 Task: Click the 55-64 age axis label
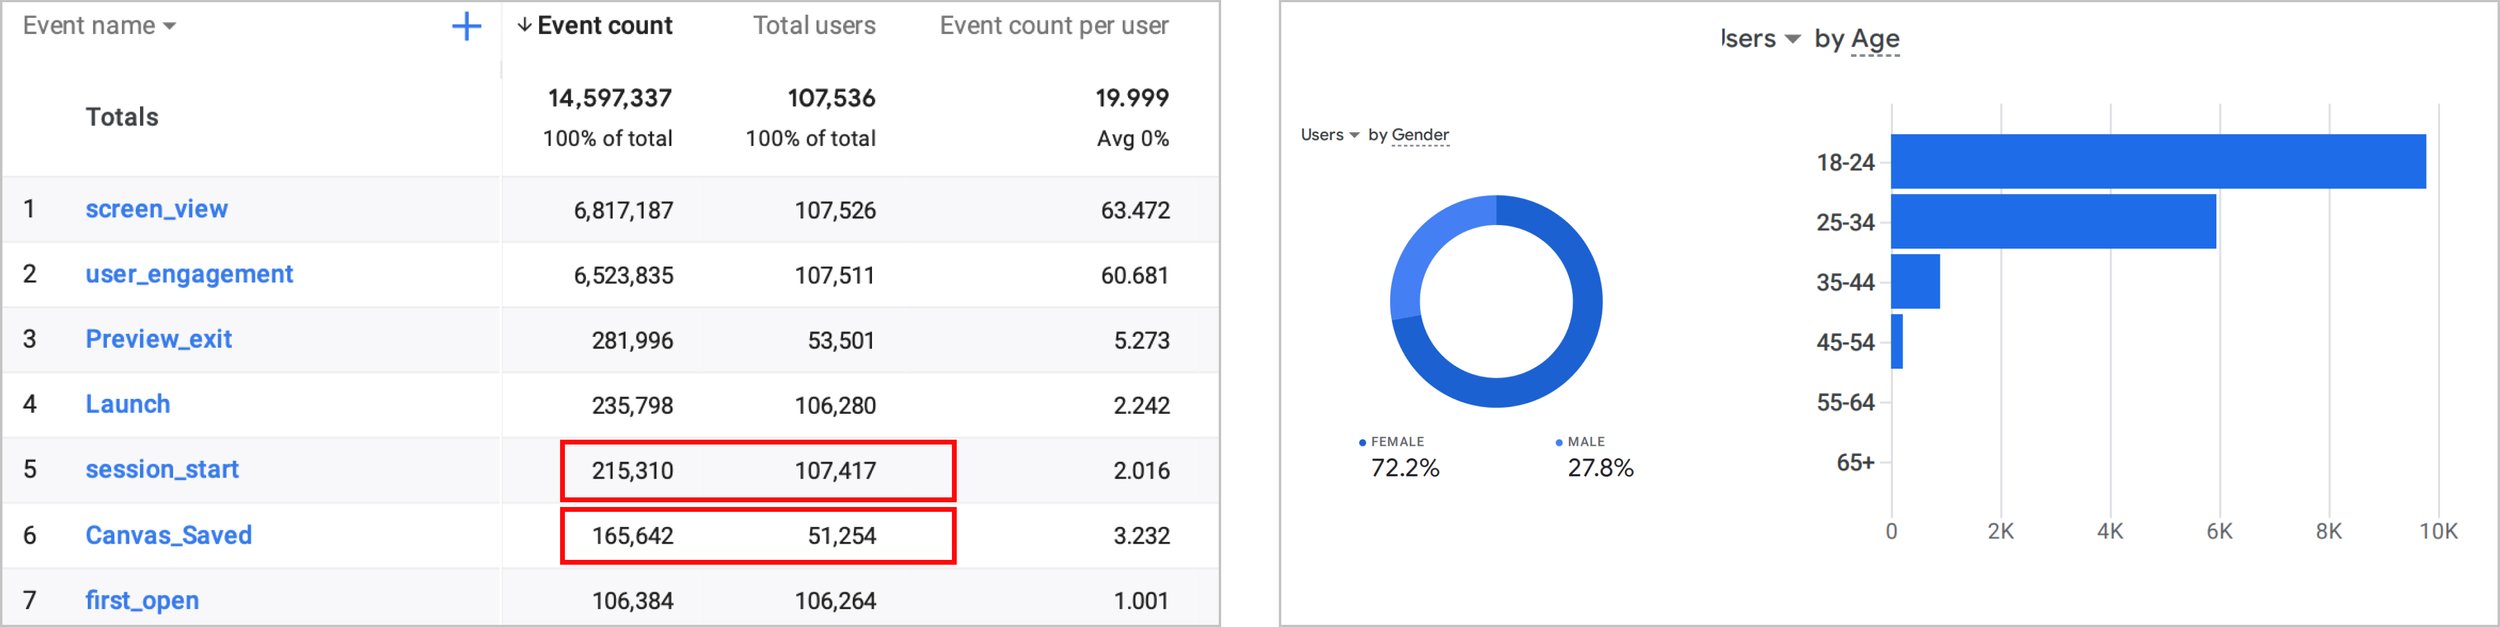pos(1845,402)
